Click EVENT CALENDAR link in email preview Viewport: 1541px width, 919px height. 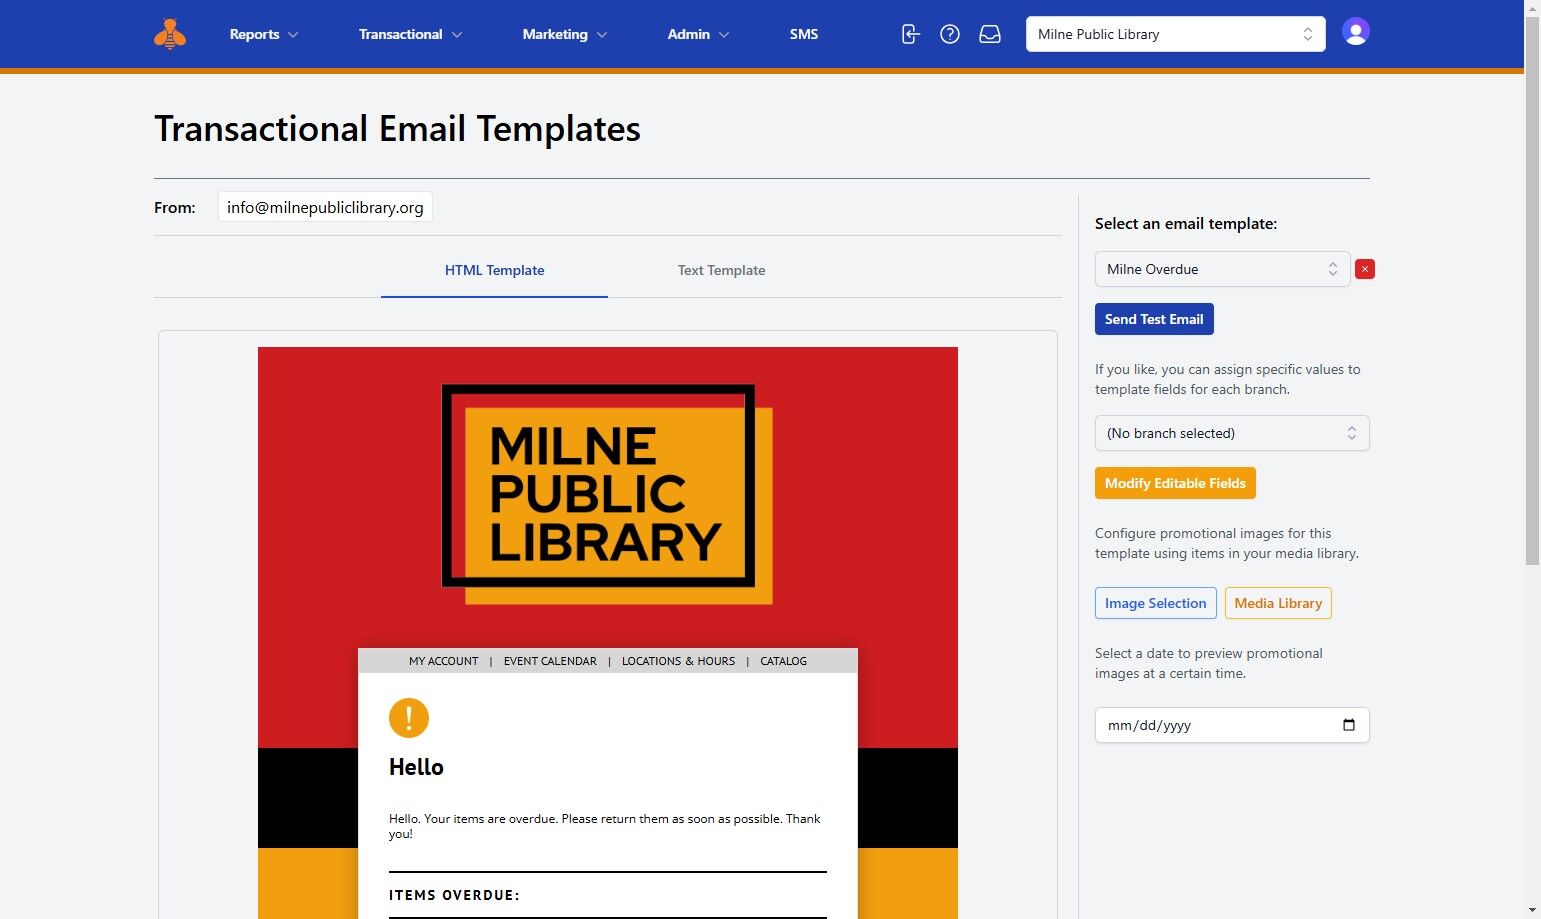click(550, 661)
